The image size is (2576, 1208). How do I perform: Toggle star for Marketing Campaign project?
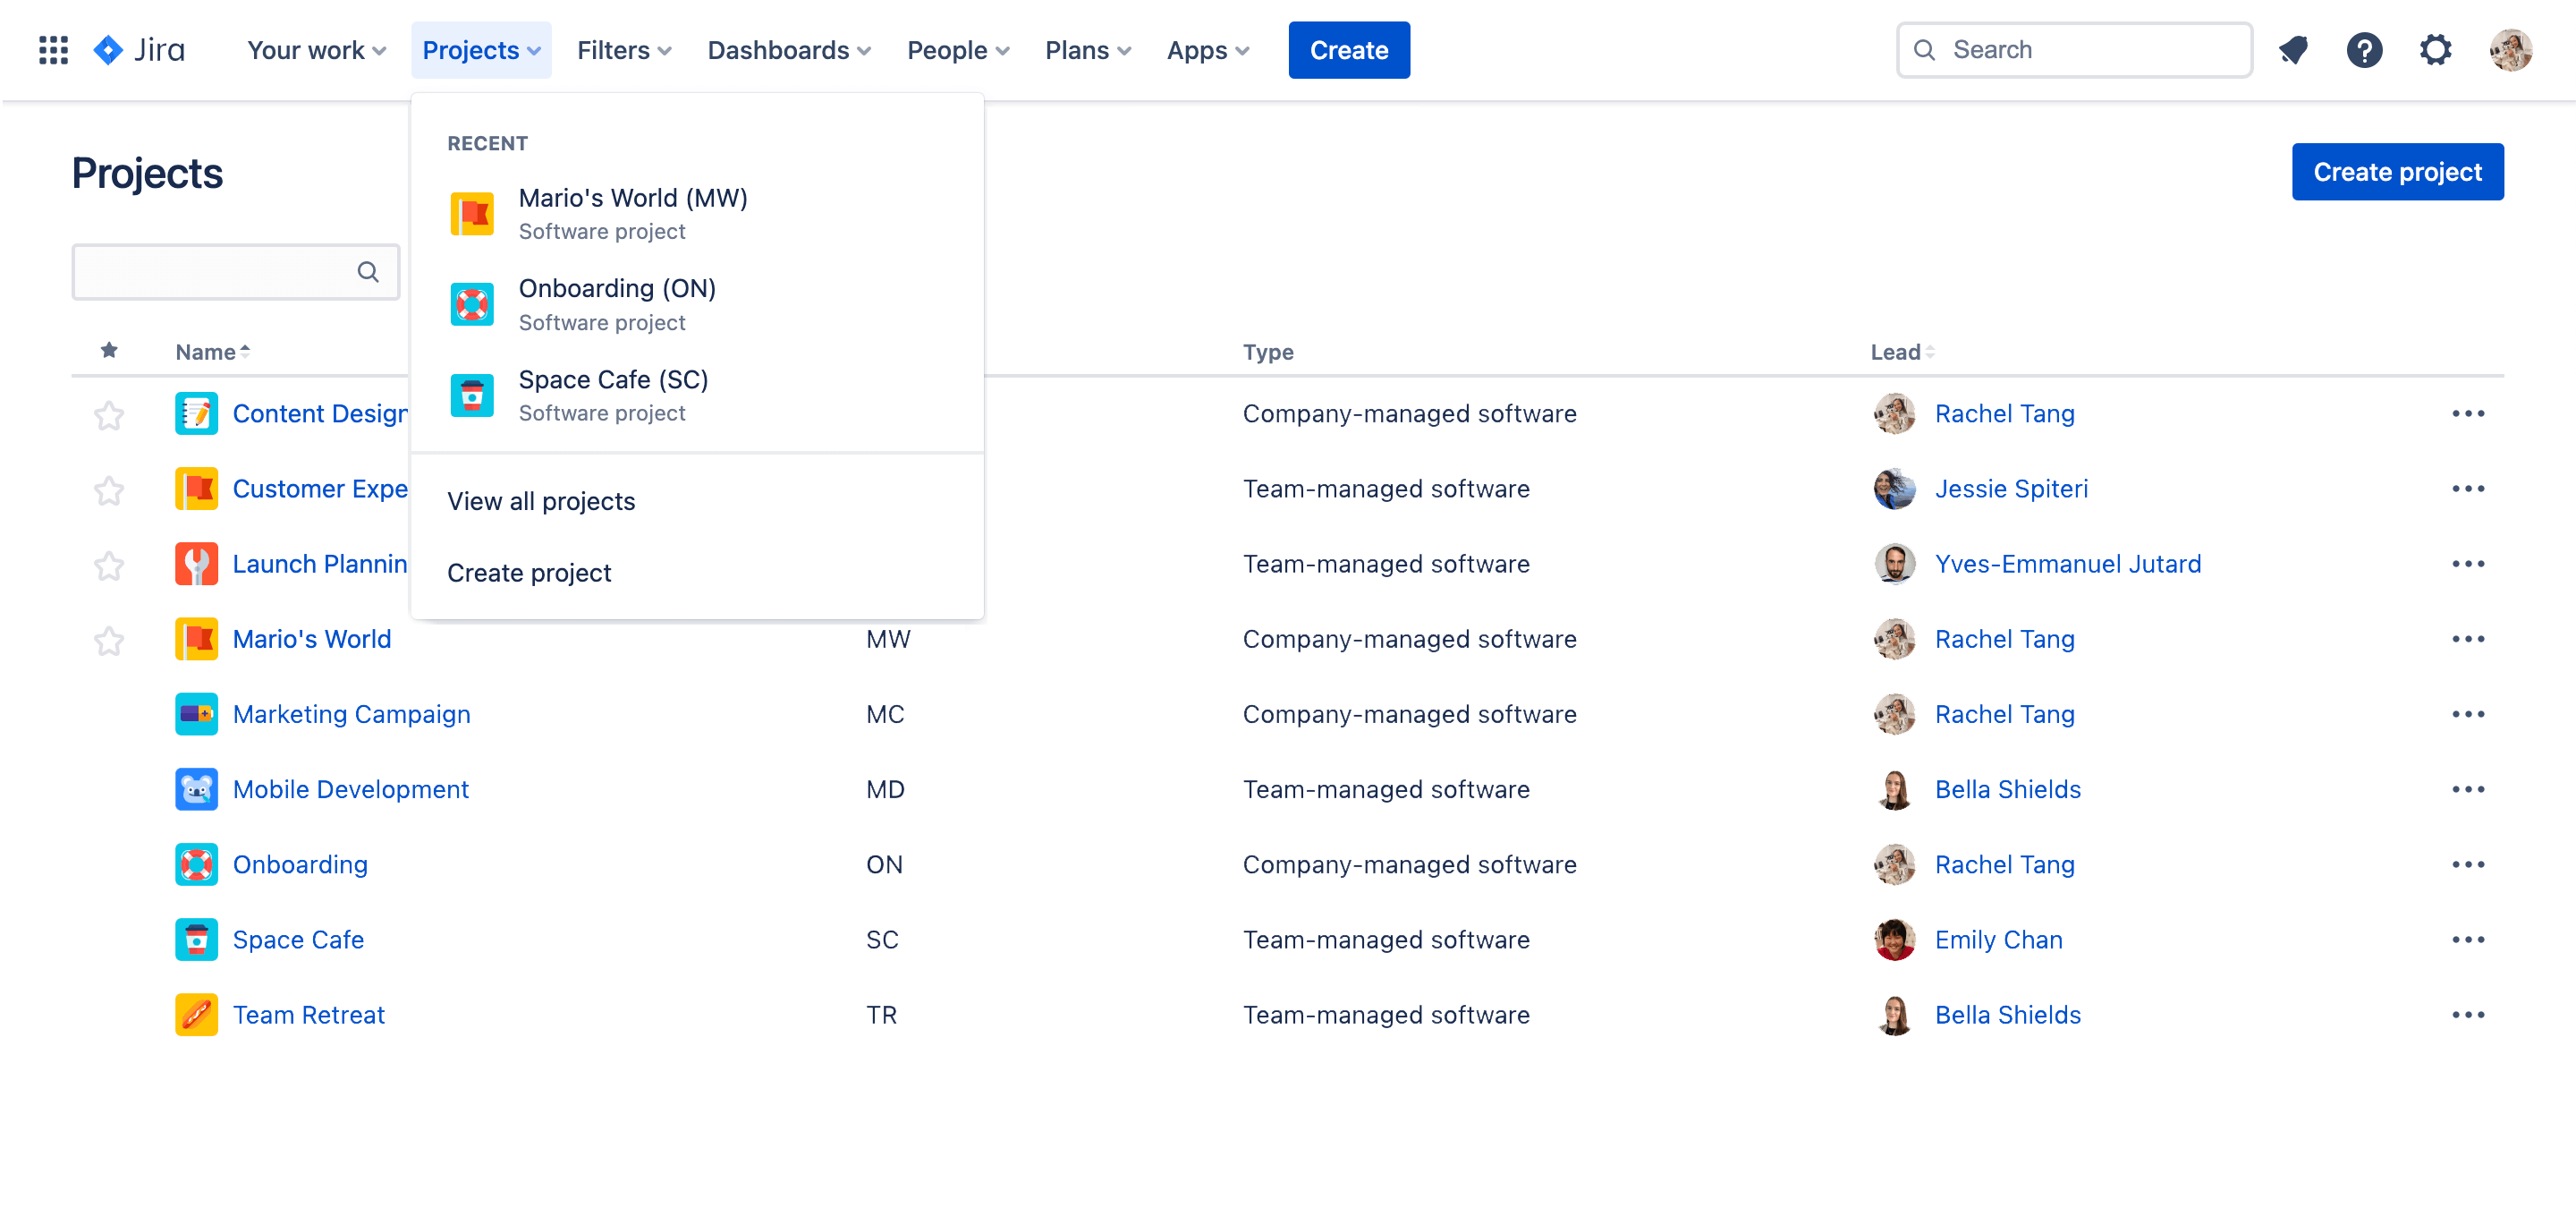click(x=110, y=713)
